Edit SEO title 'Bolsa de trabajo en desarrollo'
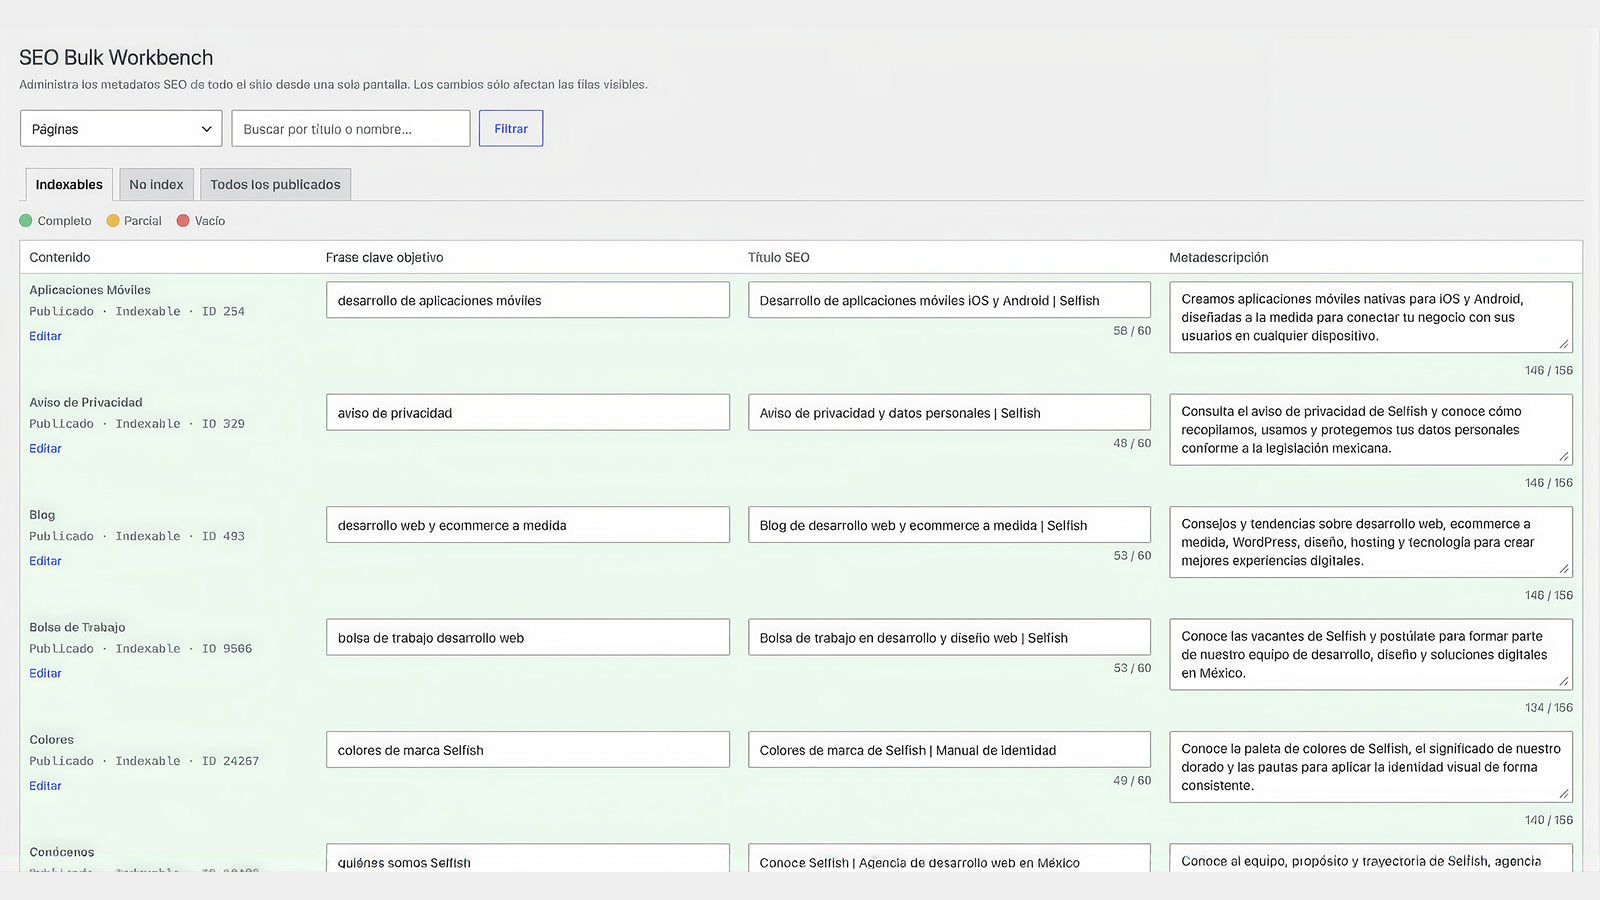The image size is (1600, 900). click(x=949, y=637)
